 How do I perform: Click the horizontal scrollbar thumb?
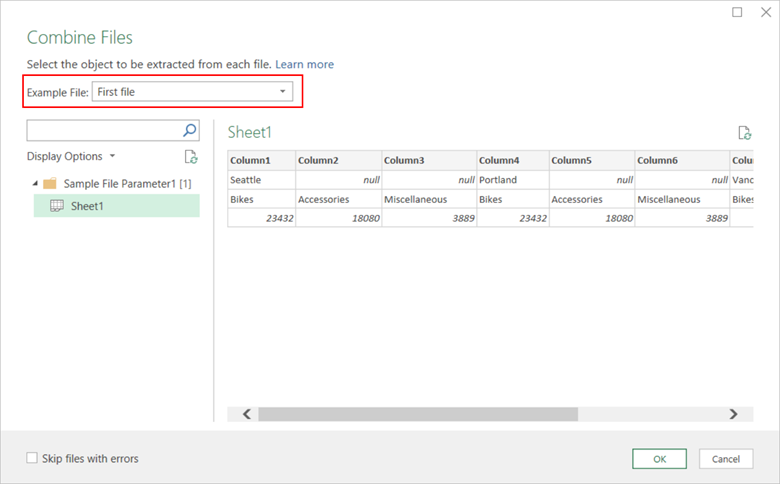(x=418, y=414)
